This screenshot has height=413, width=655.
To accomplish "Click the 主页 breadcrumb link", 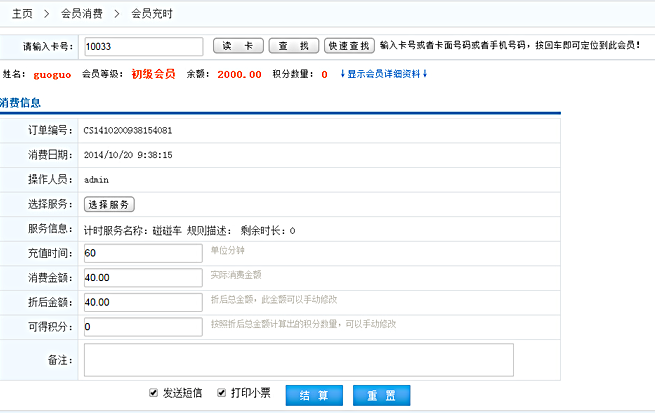I will click(22, 15).
